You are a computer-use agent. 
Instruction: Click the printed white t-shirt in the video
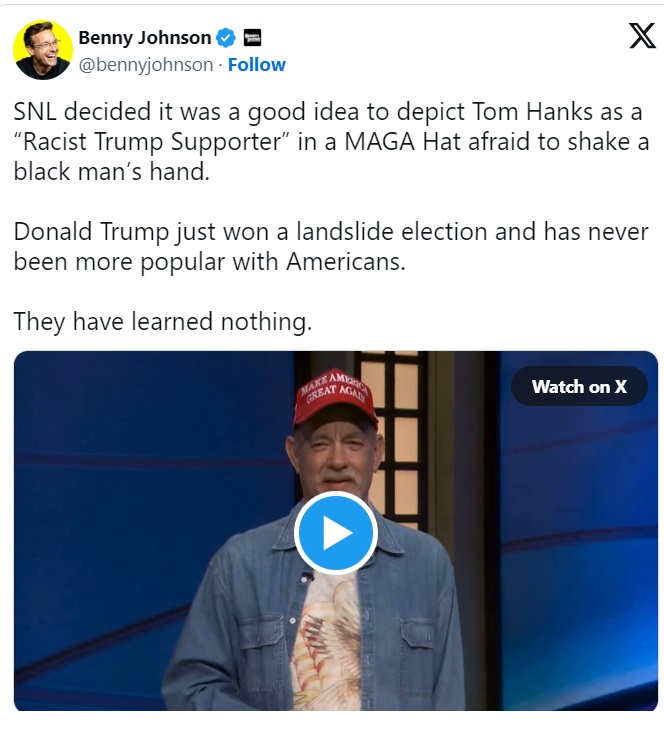[x=330, y=640]
